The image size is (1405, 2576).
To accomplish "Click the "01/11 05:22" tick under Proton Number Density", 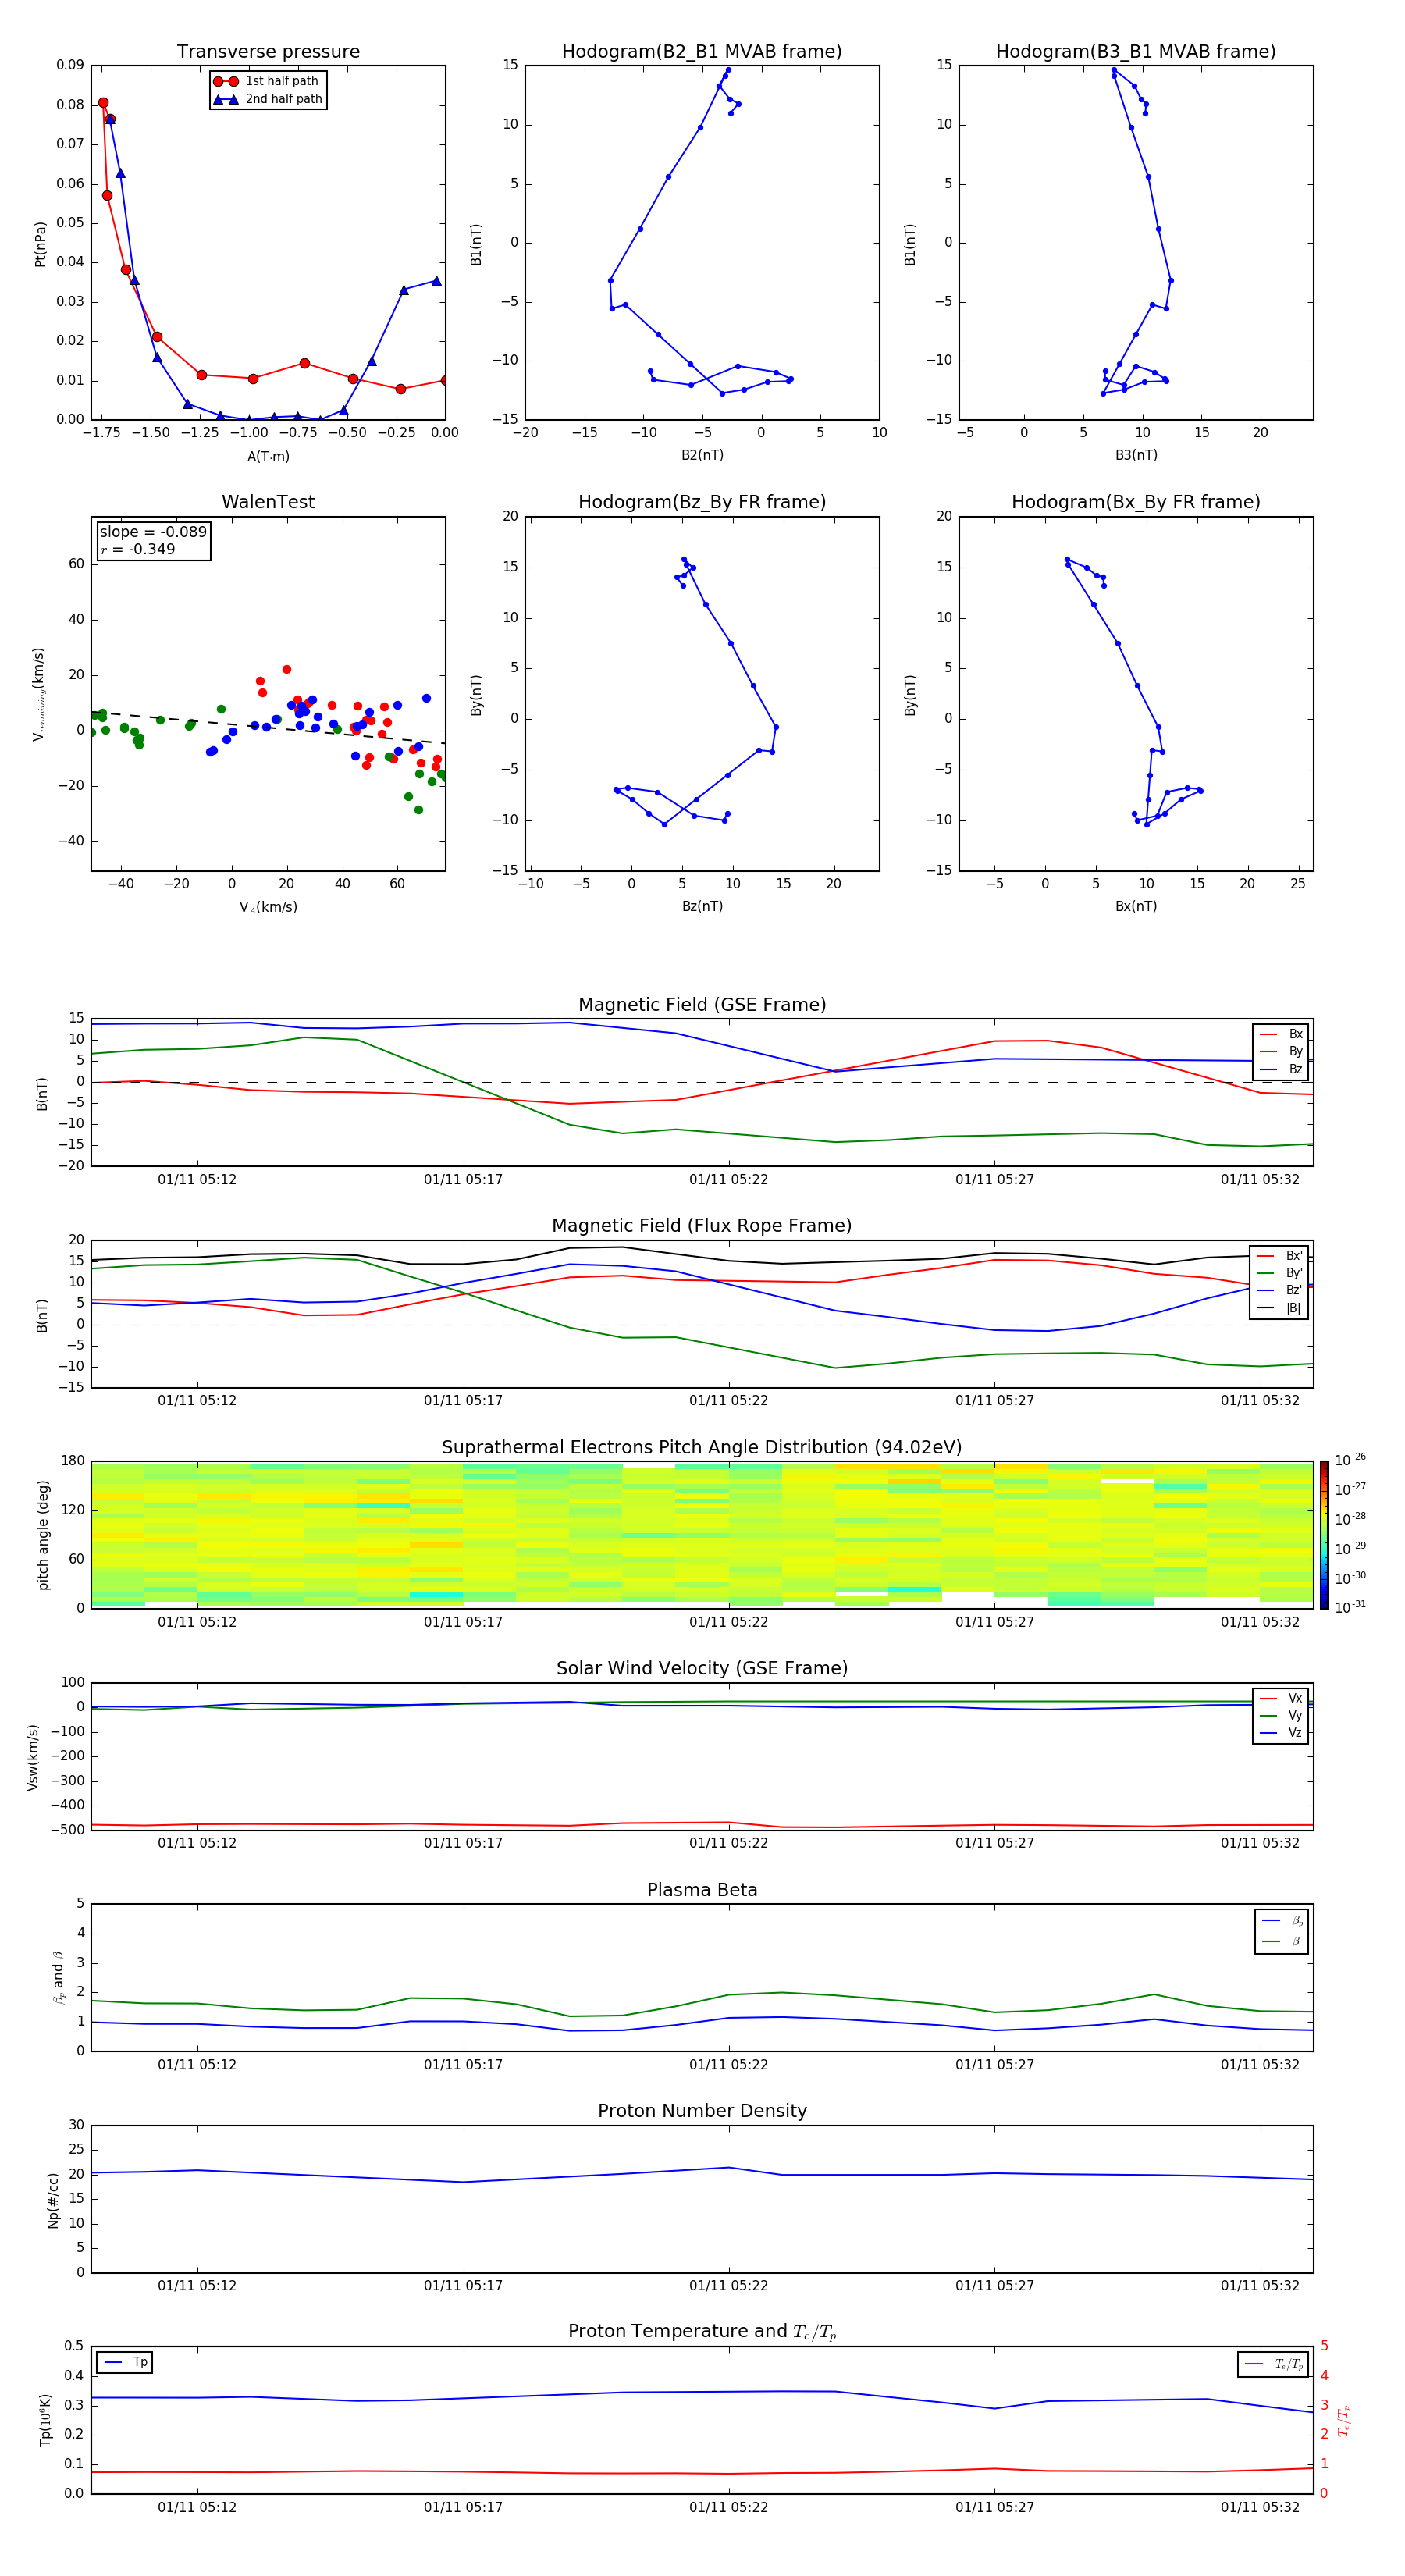I will 729,2286.
